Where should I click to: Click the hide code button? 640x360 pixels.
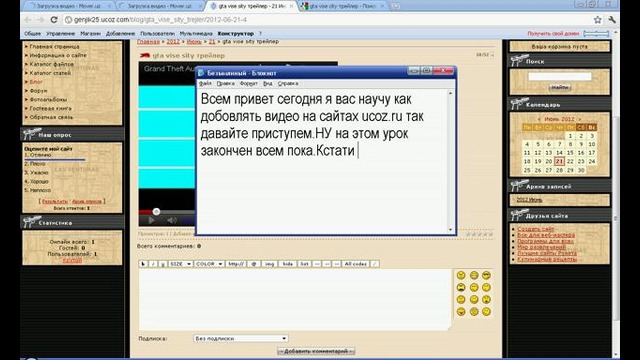(x=288, y=264)
